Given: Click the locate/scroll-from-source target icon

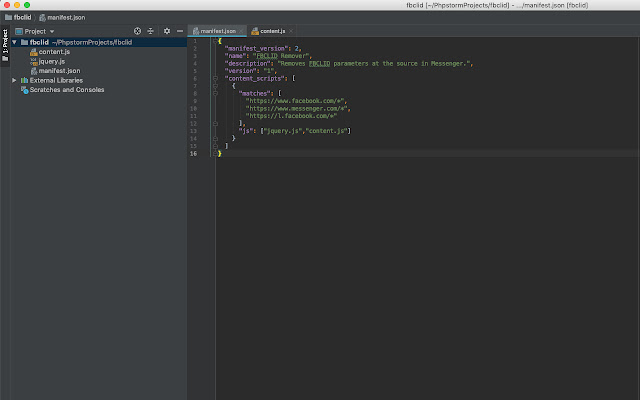Looking at the screenshot, I should [x=138, y=31].
